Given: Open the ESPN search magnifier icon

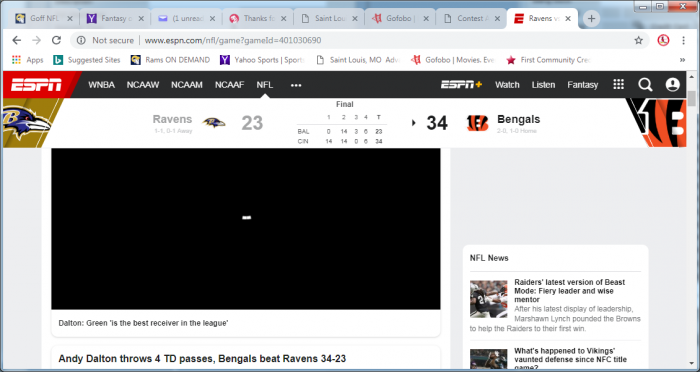Looking at the screenshot, I should coord(645,84).
